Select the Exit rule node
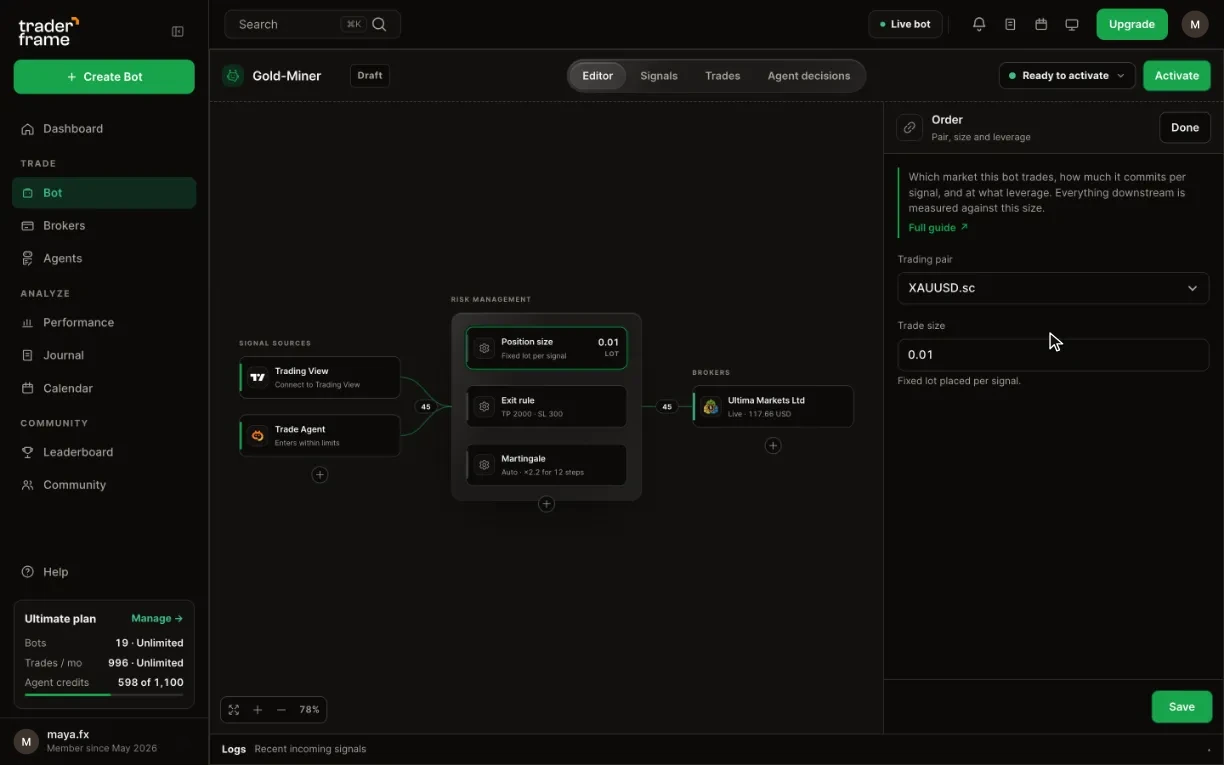Screen dimensions: 1224x765 pyautogui.click(x=547, y=407)
